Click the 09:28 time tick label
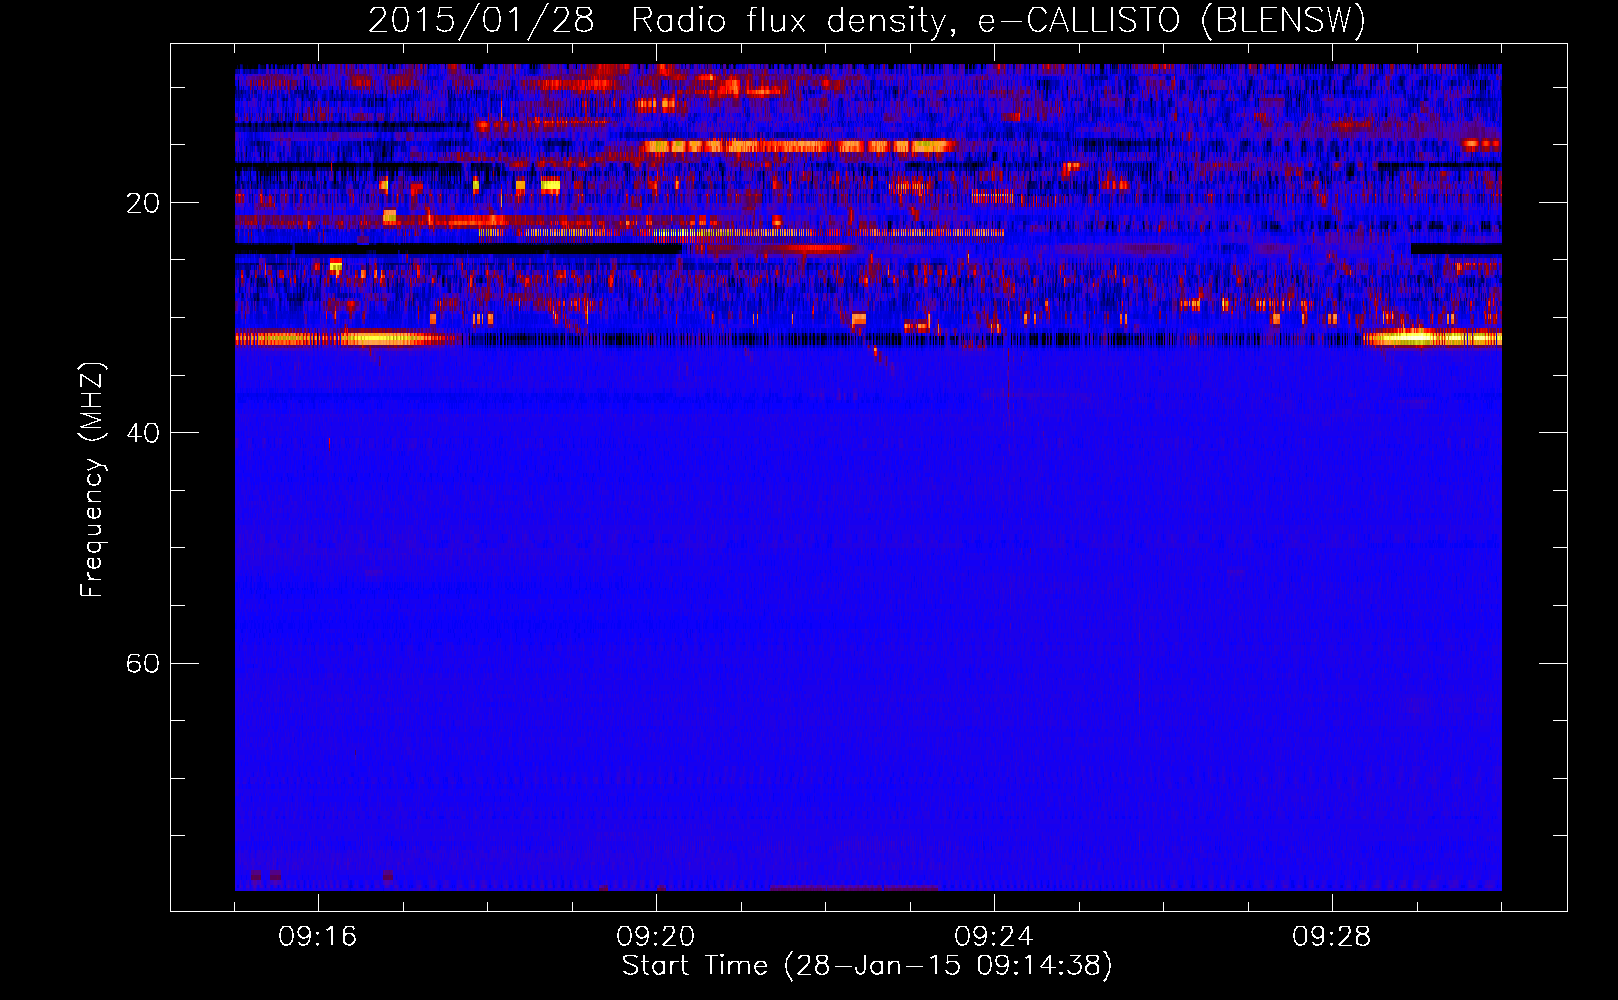 1332,937
